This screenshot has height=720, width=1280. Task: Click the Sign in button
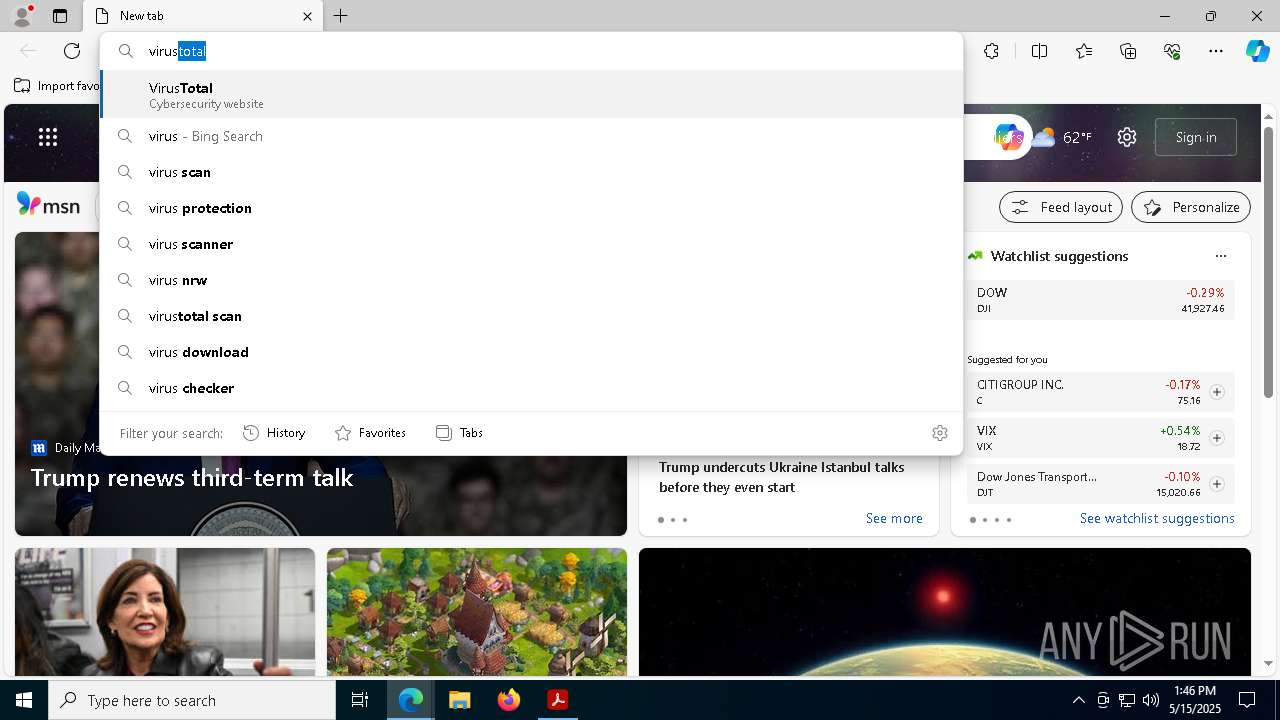pyautogui.click(x=1196, y=137)
